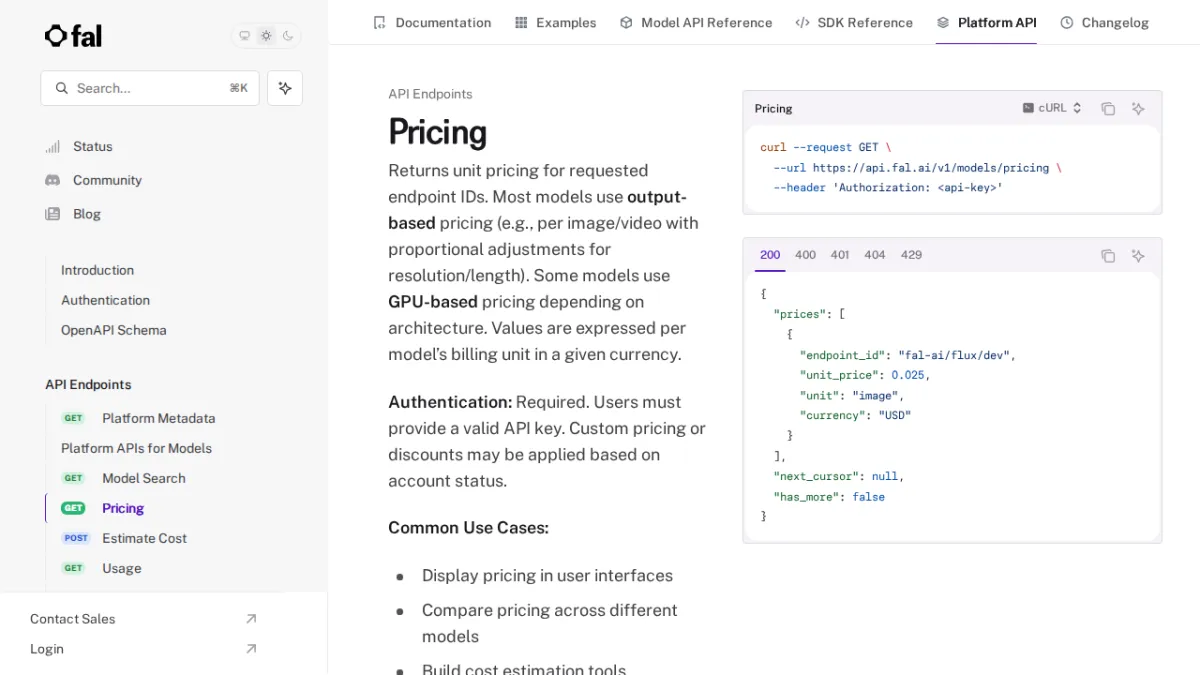Click the sparkle icon in the Pricing request block
1200x675 pixels.
(1138, 108)
